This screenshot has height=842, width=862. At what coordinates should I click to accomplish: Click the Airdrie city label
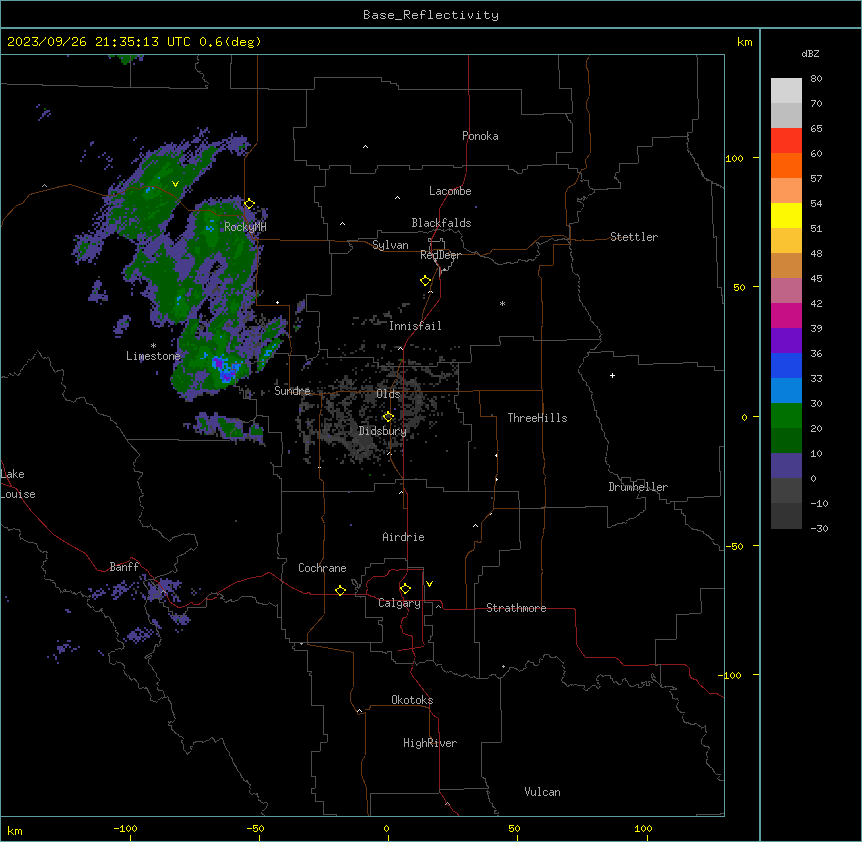click(x=404, y=537)
